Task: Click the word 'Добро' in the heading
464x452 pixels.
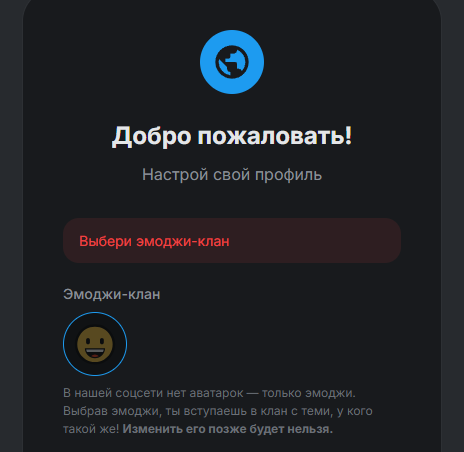Action: click(x=152, y=136)
